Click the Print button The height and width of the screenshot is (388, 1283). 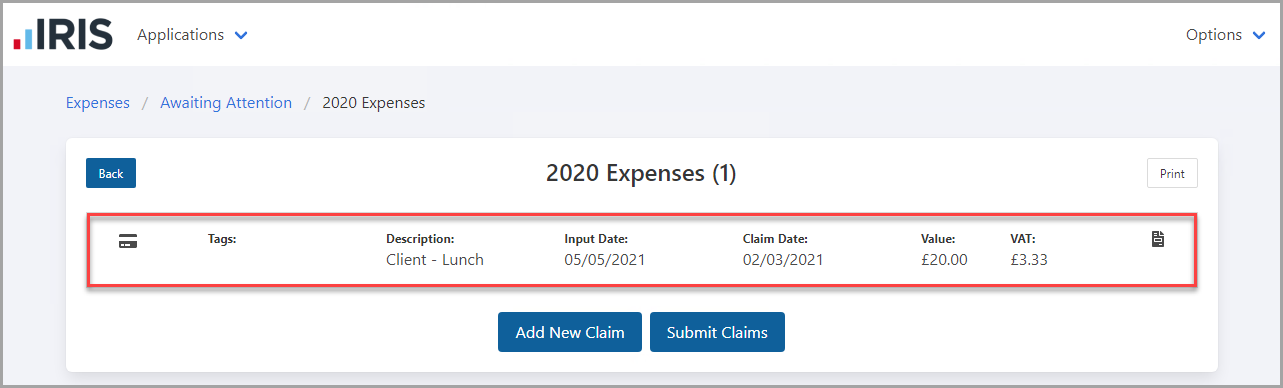[1172, 173]
